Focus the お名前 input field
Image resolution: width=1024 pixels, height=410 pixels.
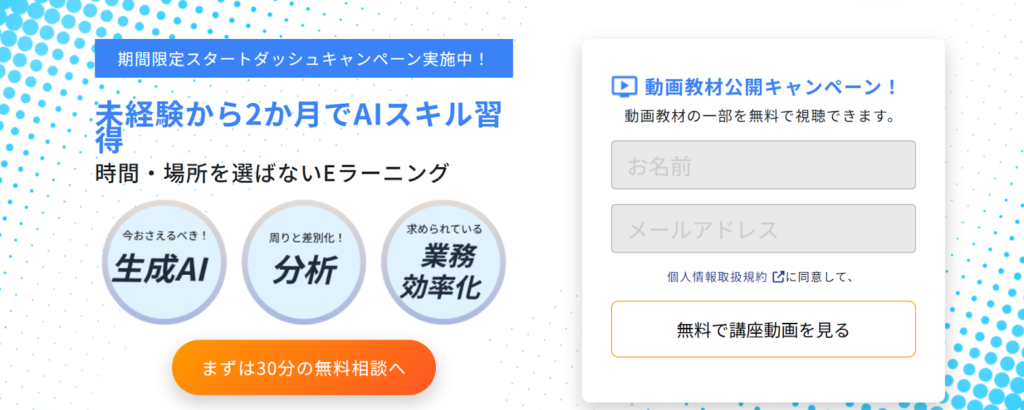763,165
